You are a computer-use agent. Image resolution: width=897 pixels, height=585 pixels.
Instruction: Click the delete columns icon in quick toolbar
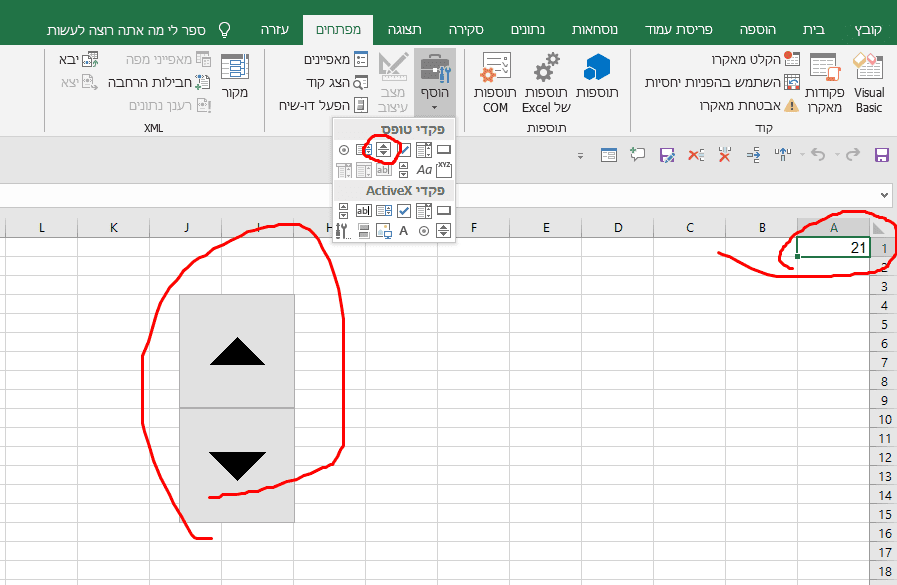tap(725, 154)
